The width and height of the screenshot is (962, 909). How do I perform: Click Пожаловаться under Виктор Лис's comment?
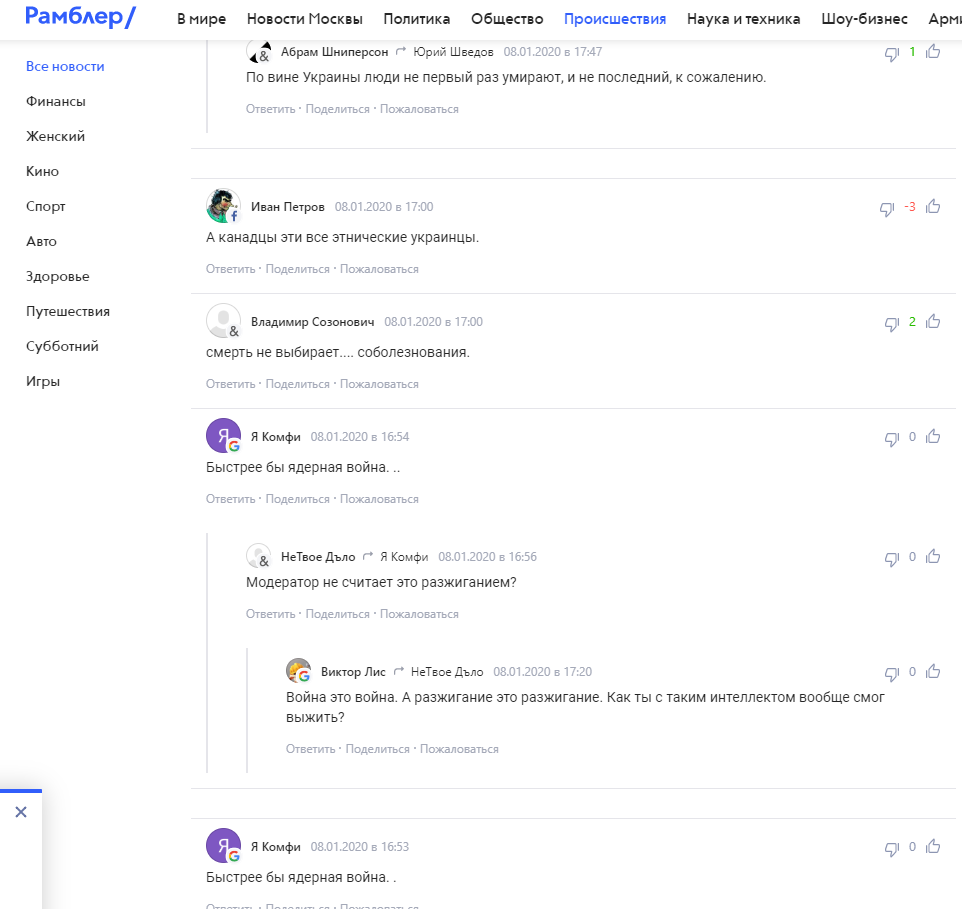pos(459,749)
